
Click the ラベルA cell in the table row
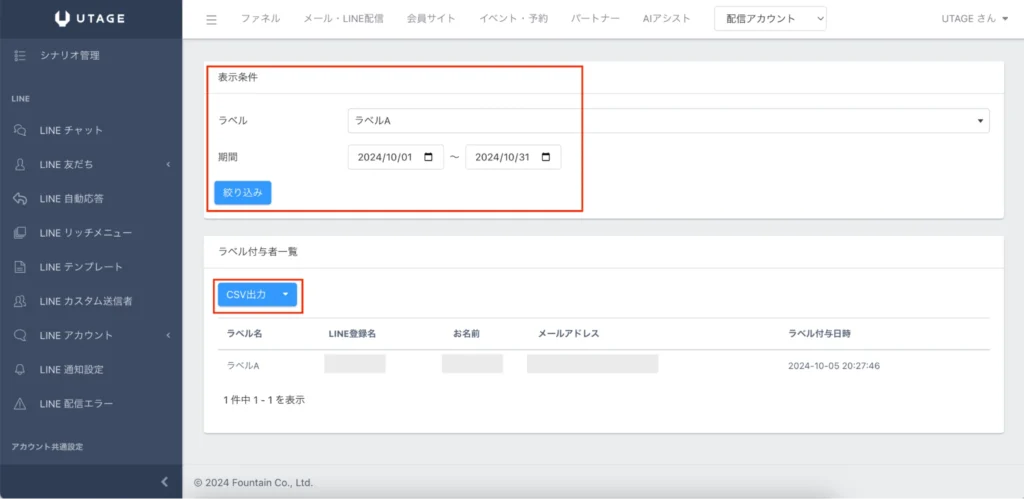(x=243, y=366)
